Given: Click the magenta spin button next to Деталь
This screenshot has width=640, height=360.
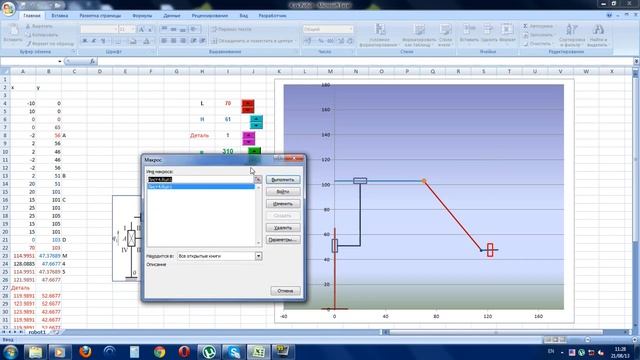Looking at the screenshot, I should 249,138.
